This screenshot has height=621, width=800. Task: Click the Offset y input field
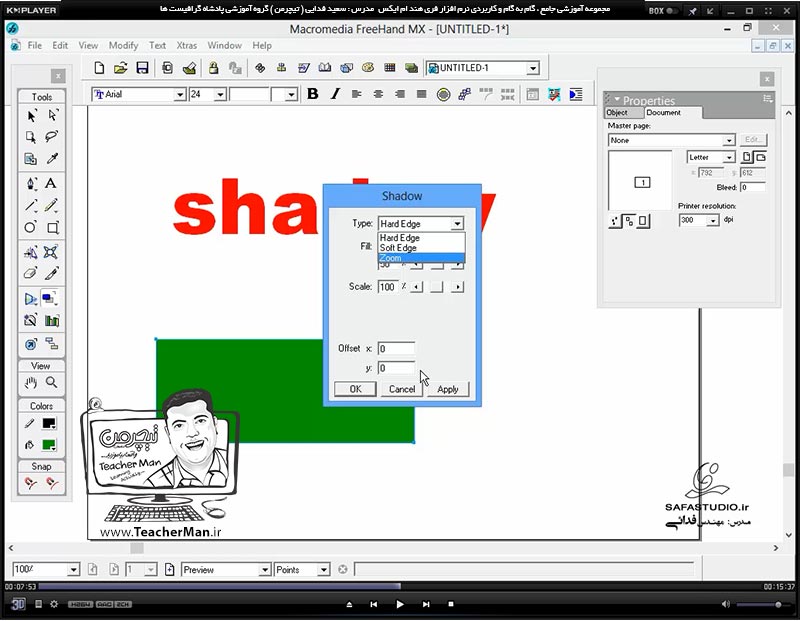[x=396, y=368]
